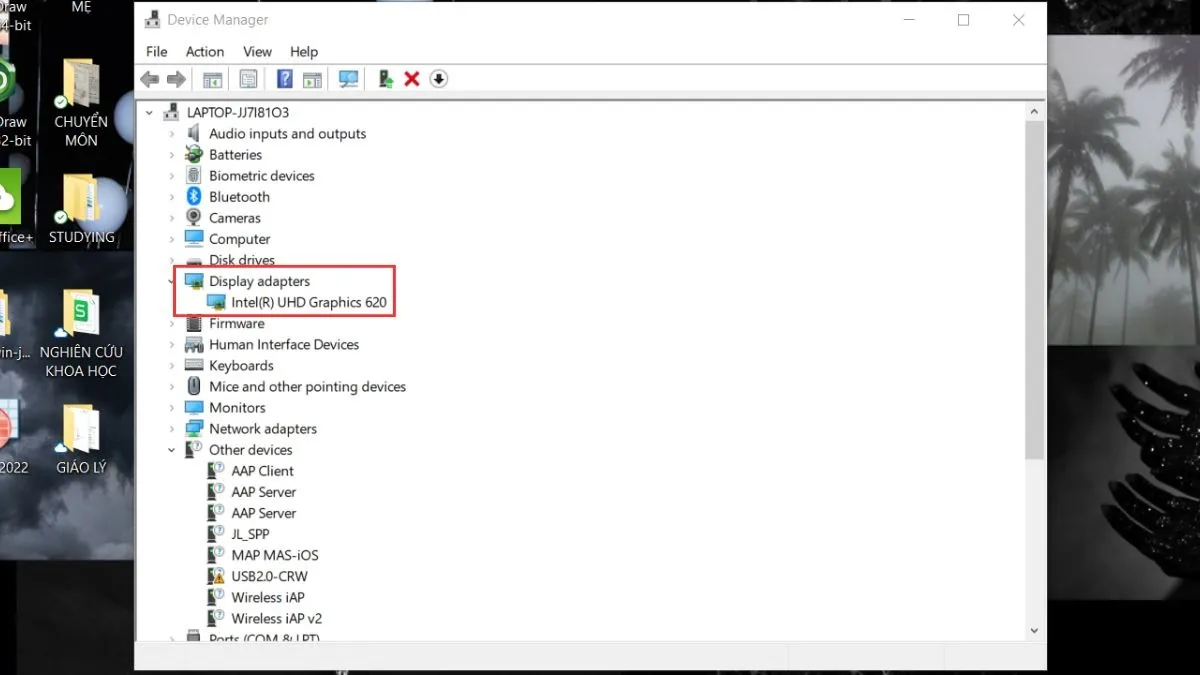Expand the Bluetooth category
The width and height of the screenshot is (1200, 675).
click(172, 197)
